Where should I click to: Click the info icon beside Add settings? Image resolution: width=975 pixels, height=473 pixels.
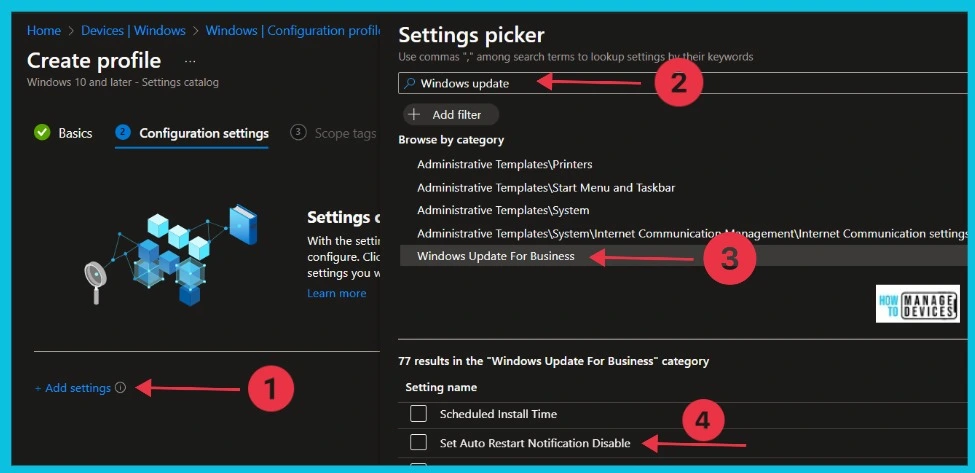[x=121, y=387]
